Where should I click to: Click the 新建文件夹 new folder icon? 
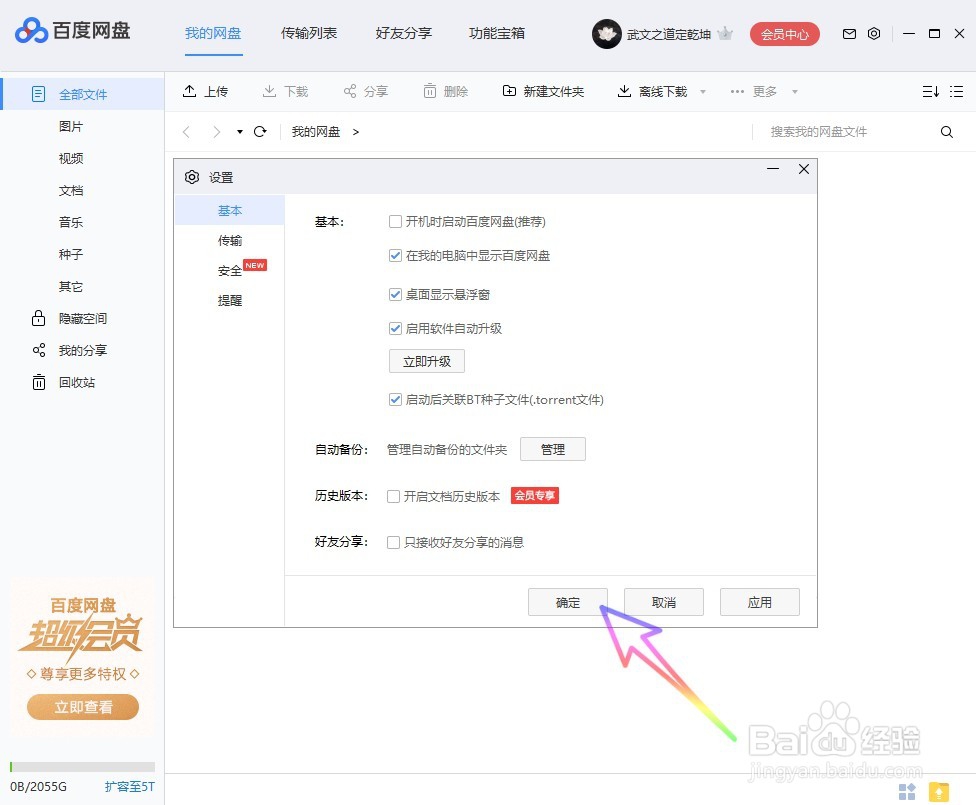pos(508,91)
